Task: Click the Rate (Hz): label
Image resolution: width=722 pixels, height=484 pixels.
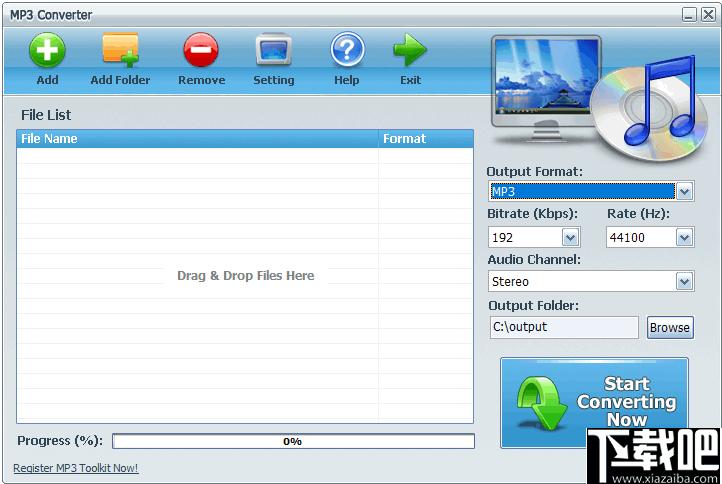Action: [638, 214]
